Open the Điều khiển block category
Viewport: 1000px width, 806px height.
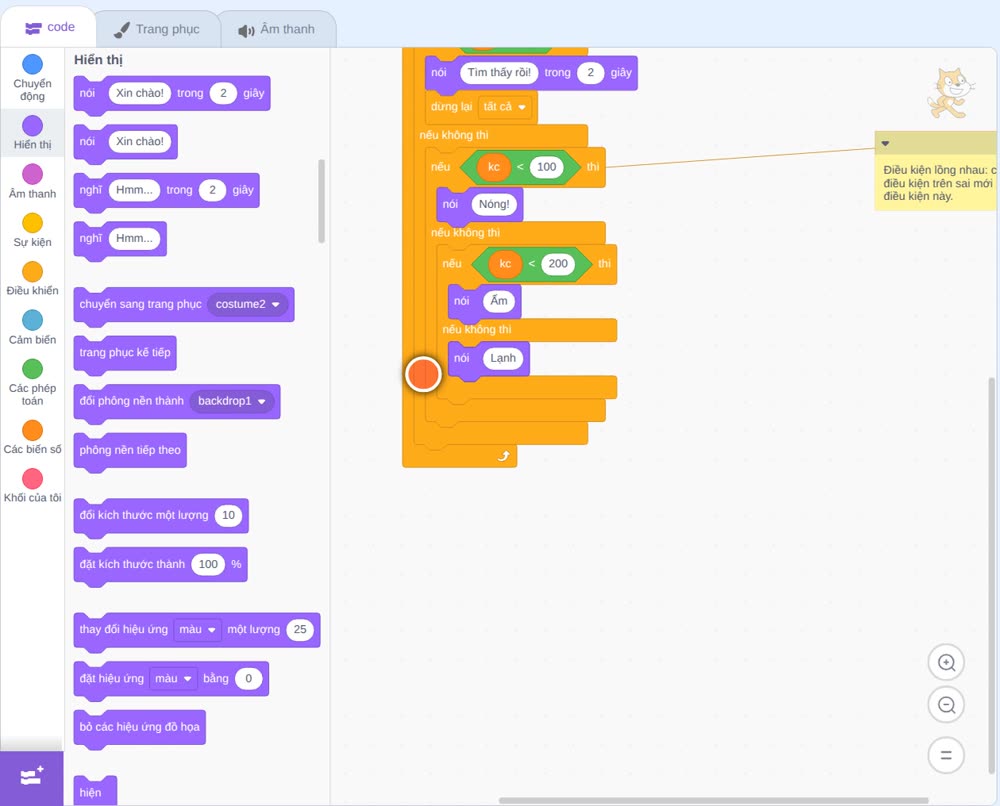click(33, 279)
